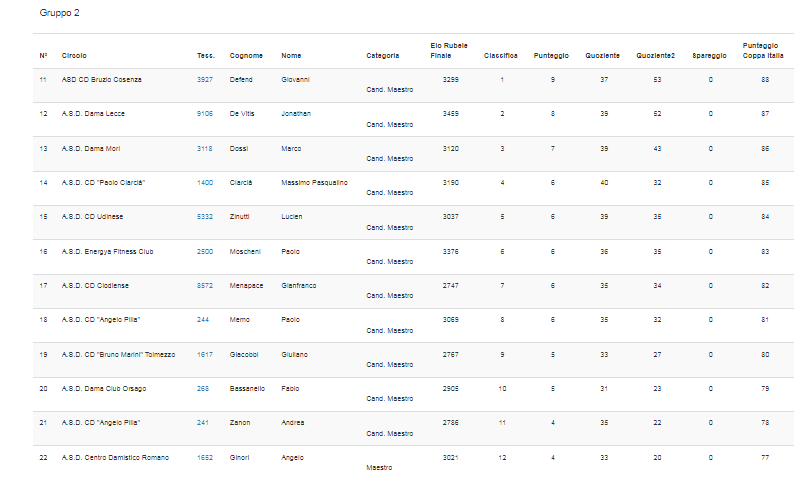Open tessera link 241 for Zanon

click(x=203, y=423)
